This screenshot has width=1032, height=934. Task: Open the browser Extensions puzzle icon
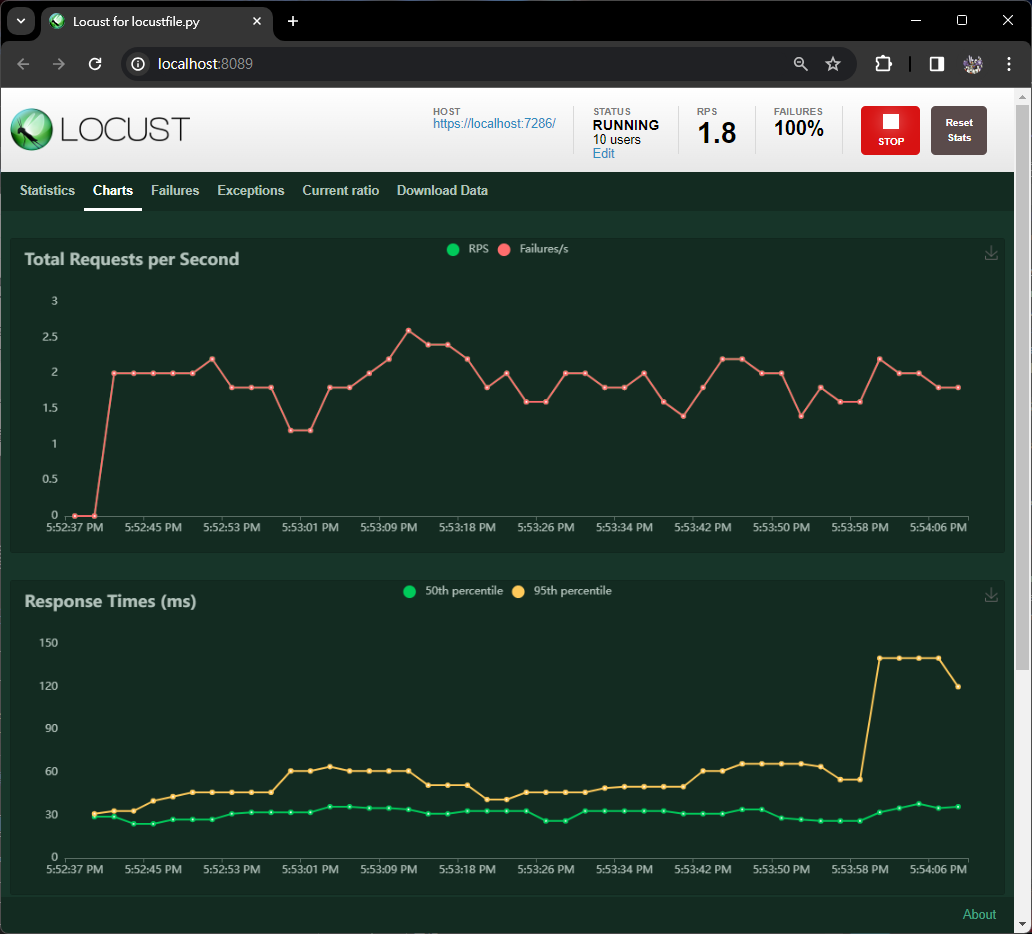click(x=883, y=64)
